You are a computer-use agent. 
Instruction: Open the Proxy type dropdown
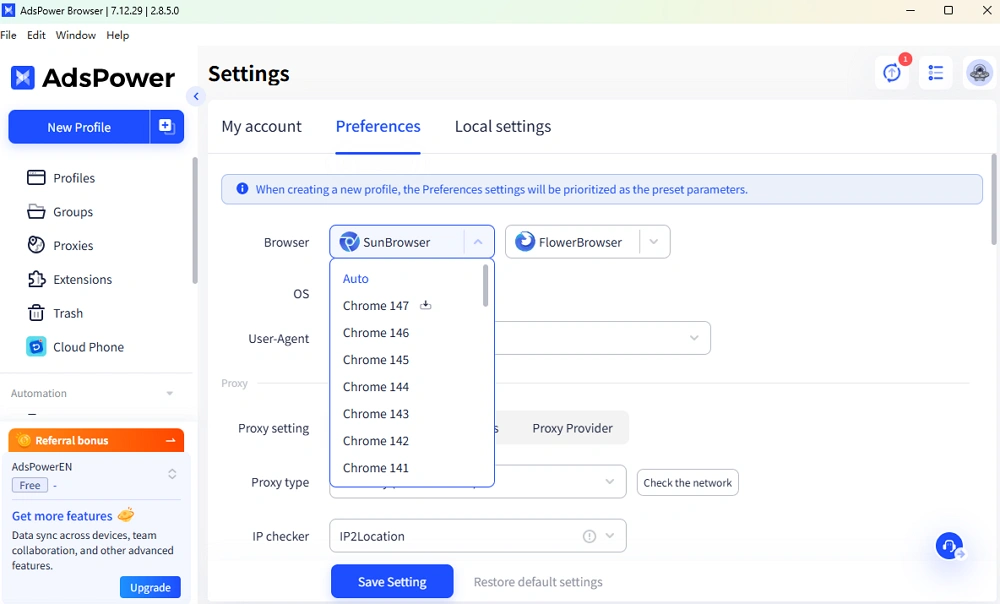point(610,482)
